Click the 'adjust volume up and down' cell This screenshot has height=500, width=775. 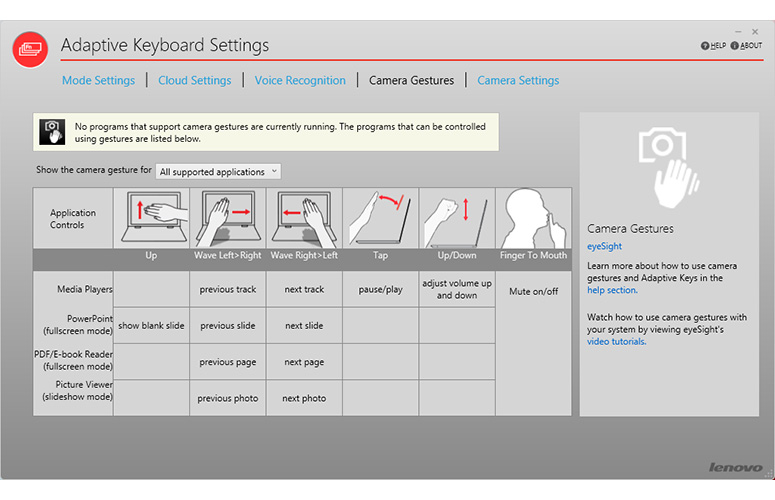point(457,289)
